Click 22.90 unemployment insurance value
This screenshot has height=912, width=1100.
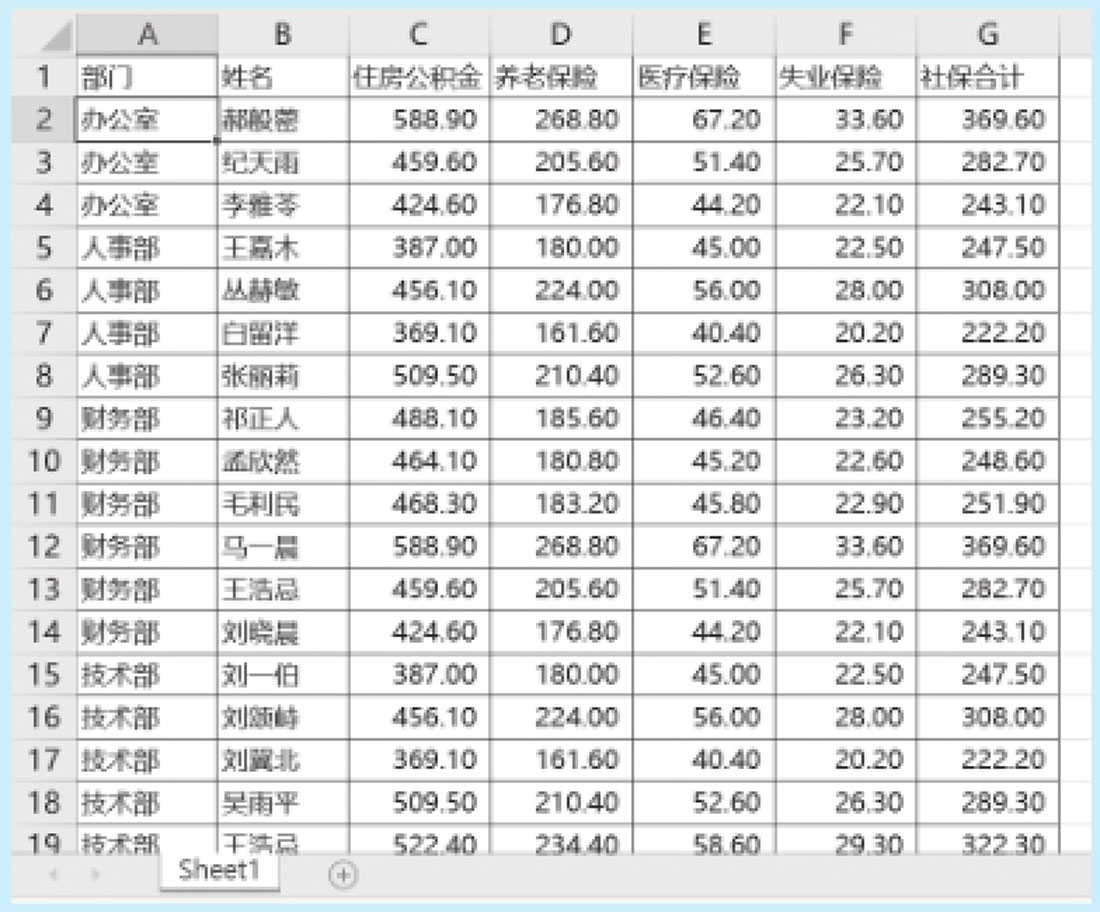click(846, 504)
